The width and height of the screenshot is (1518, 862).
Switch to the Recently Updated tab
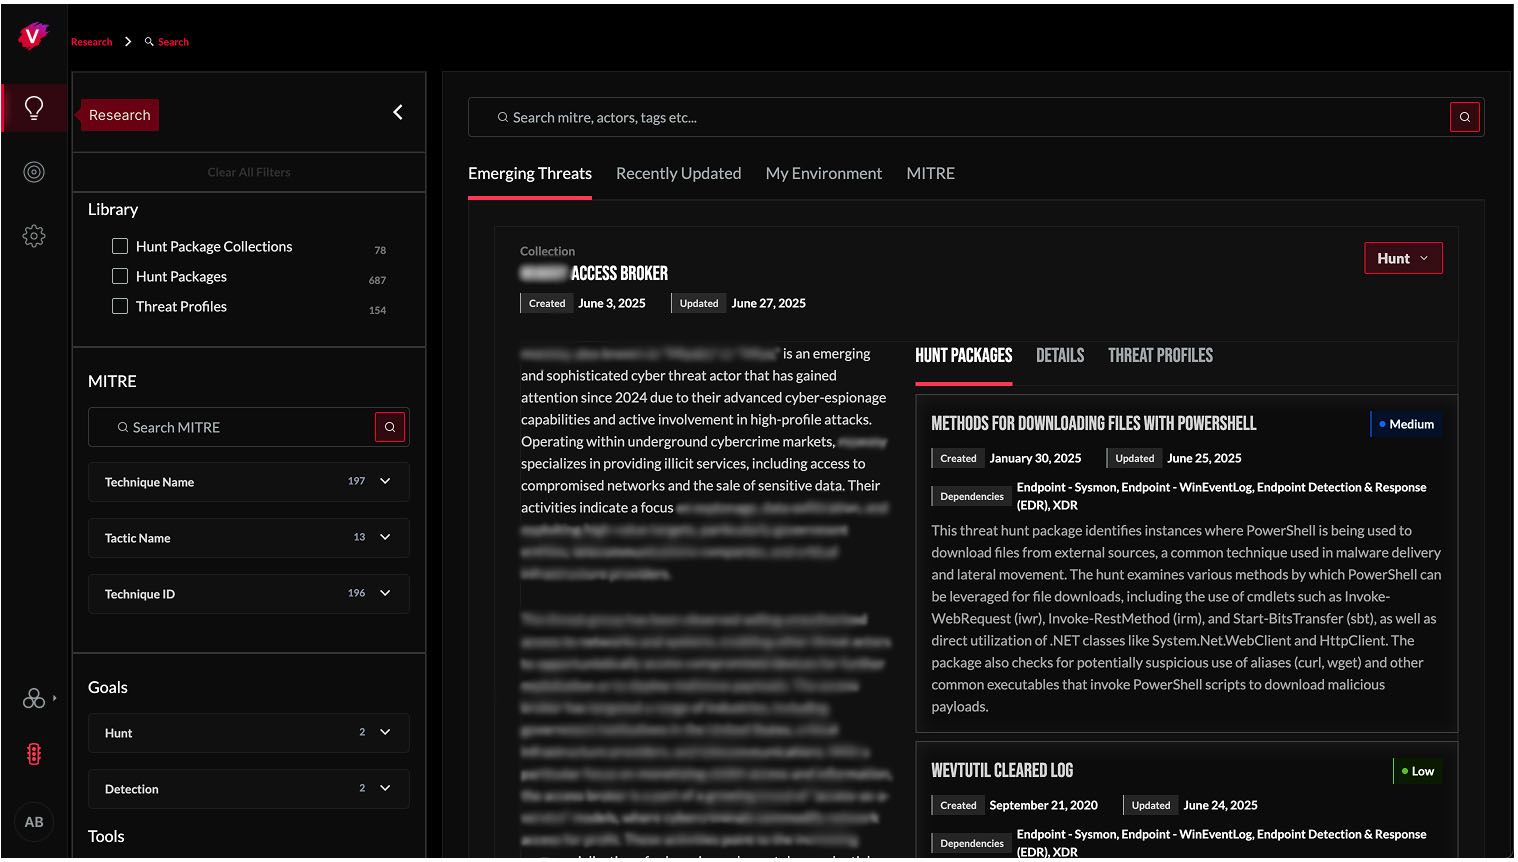[679, 173]
